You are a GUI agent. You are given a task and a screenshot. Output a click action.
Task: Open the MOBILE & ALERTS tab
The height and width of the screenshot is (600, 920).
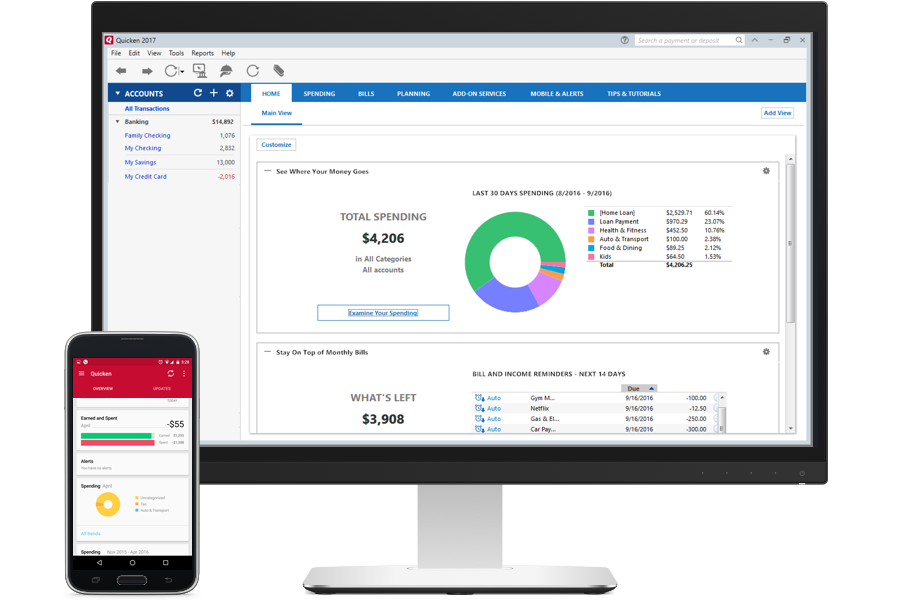point(557,94)
